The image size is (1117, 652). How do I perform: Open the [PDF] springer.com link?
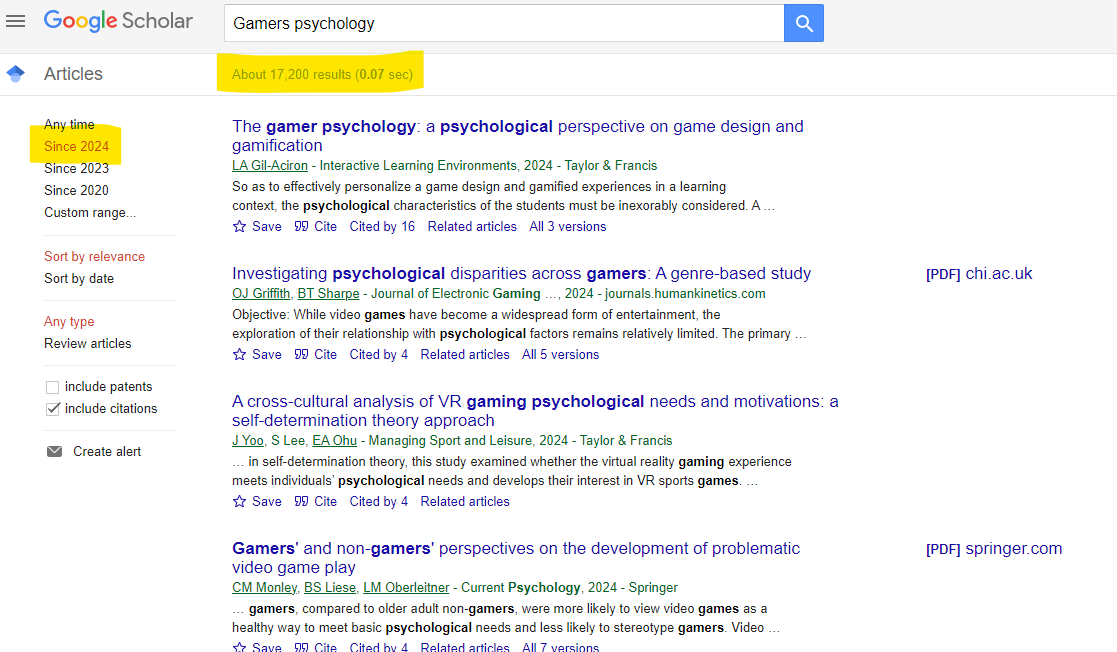click(994, 549)
